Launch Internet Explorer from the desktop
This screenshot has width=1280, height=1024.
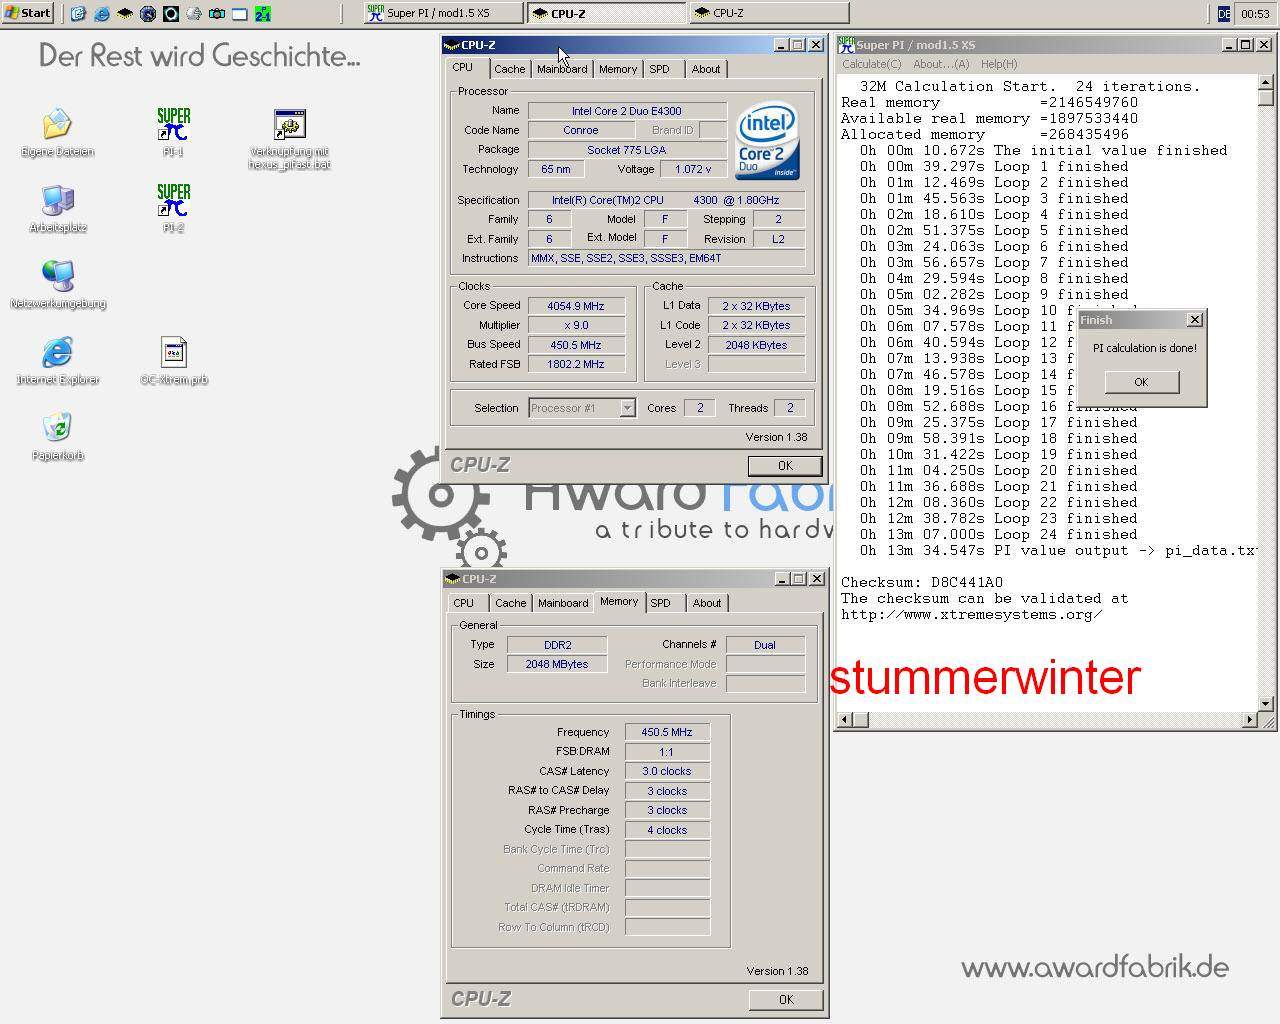[58, 352]
